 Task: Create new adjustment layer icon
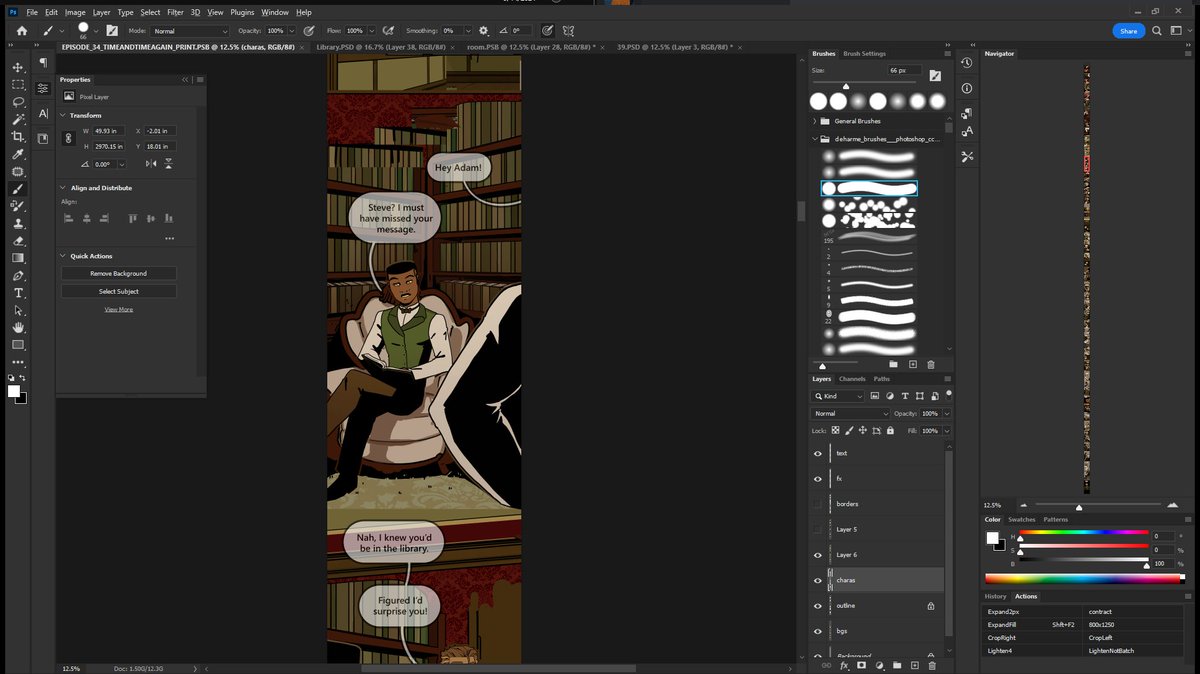coord(879,665)
